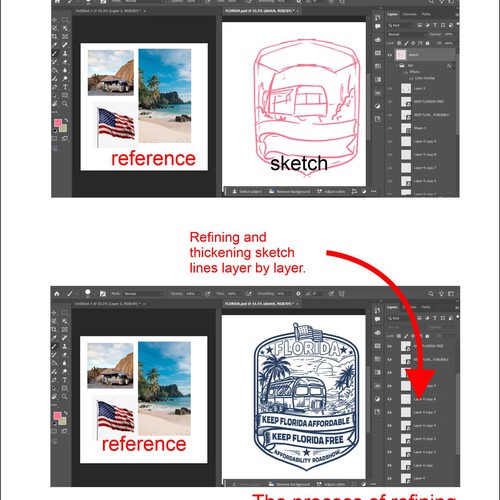
Task: Toggle Color Overlay effect eye in sketch window
Action: point(411,78)
